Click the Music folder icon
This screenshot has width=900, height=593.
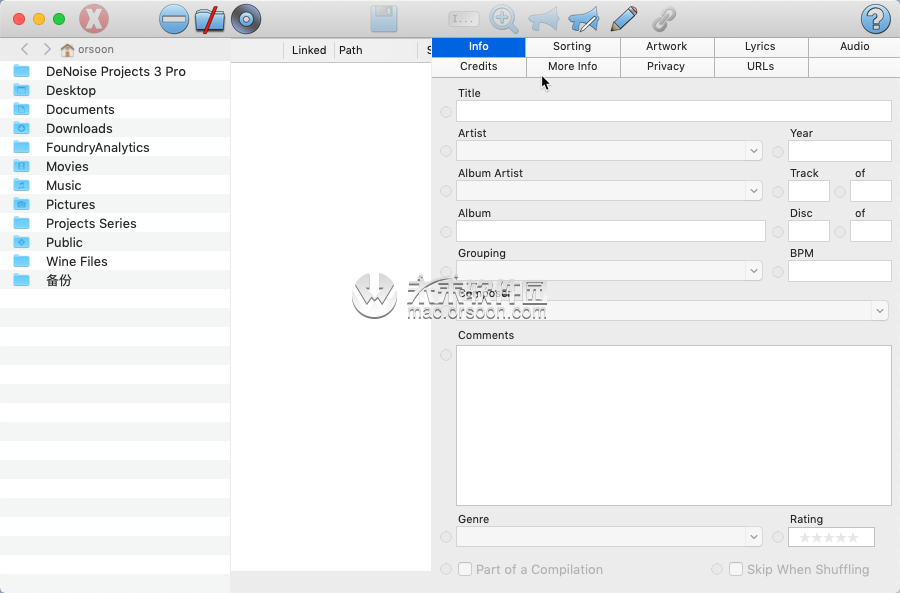[22, 185]
